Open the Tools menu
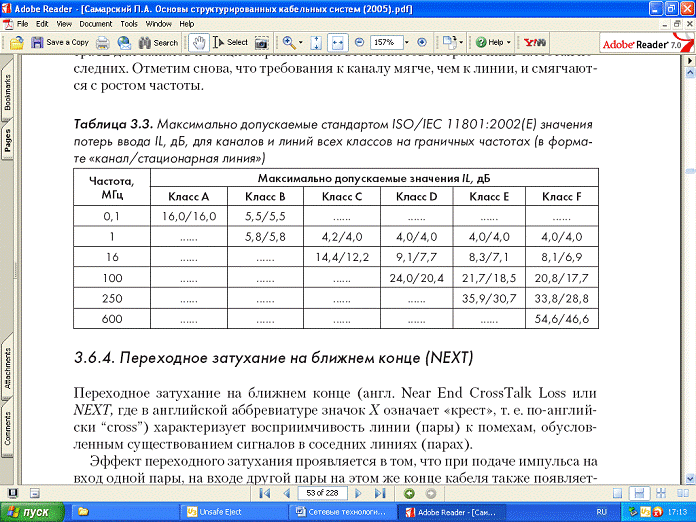The image size is (696, 522). 128,22
